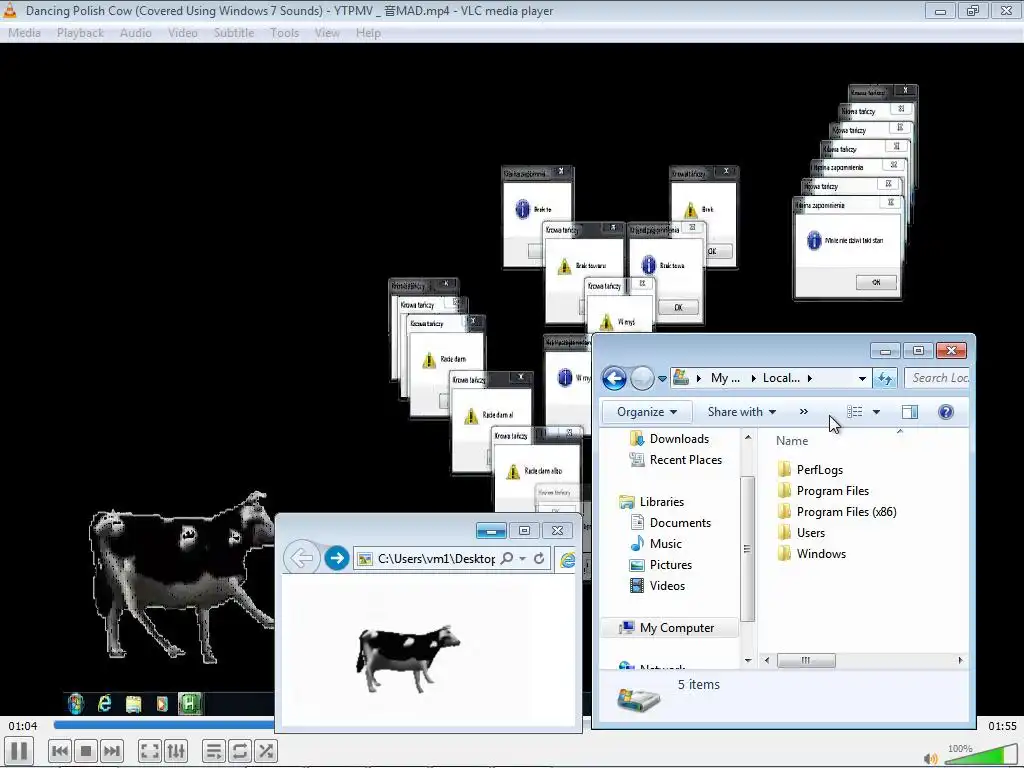Image resolution: width=1024 pixels, height=768 pixels.
Task: Select Pictures library in sidebar
Action: coord(661,565)
